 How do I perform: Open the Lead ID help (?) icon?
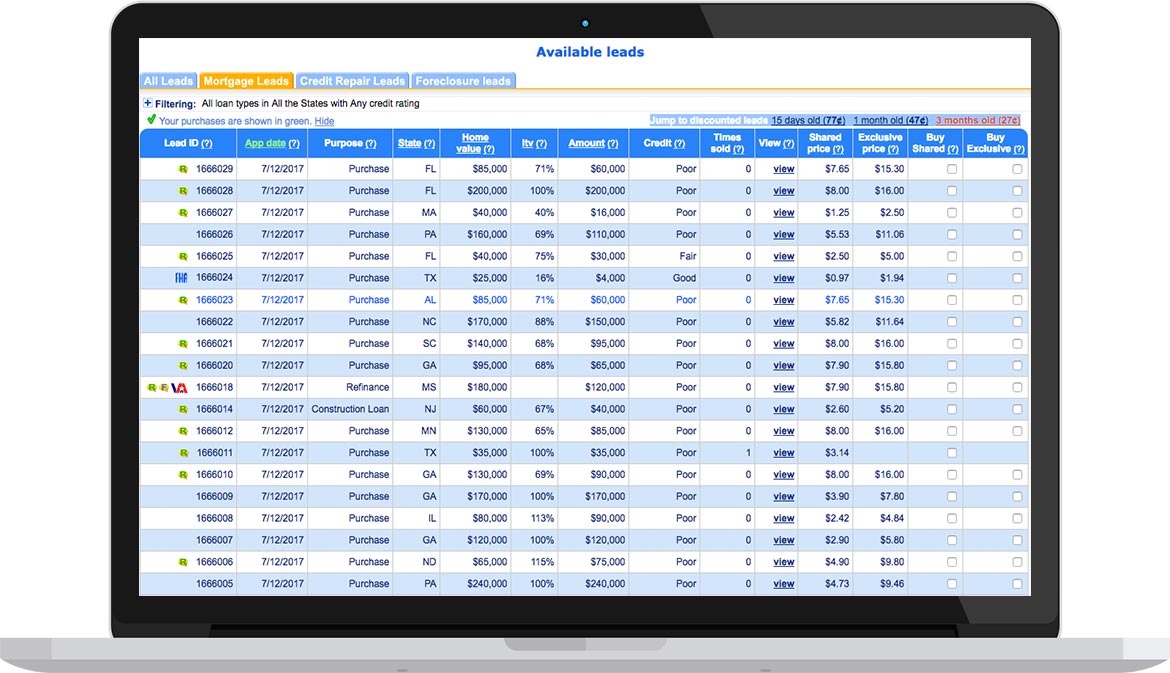[x=209, y=143]
